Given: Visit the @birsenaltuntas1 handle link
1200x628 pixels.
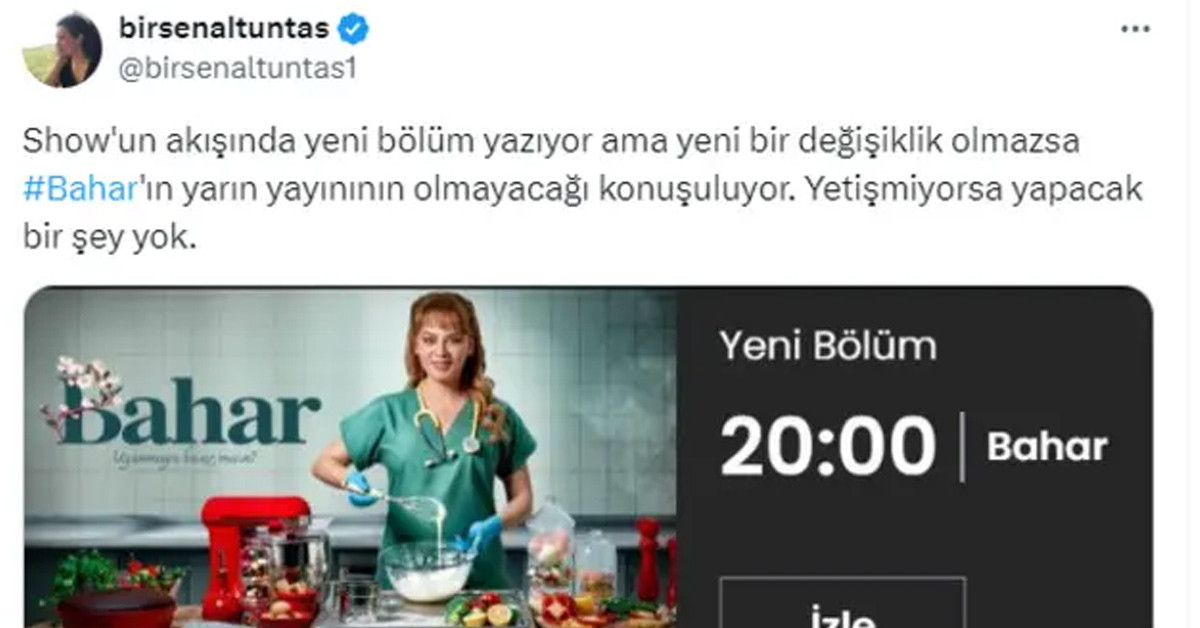Looking at the screenshot, I should (237, 69).
